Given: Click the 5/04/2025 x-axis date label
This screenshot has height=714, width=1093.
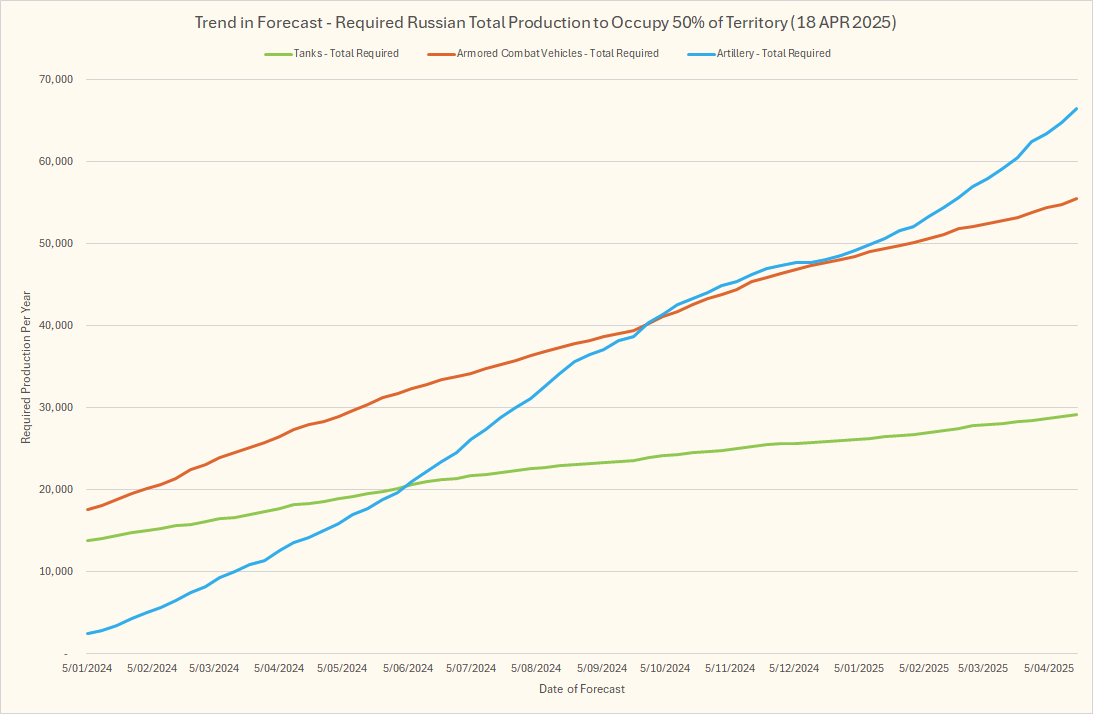Looking at the screenshot, I should (x=1048, y=668).
